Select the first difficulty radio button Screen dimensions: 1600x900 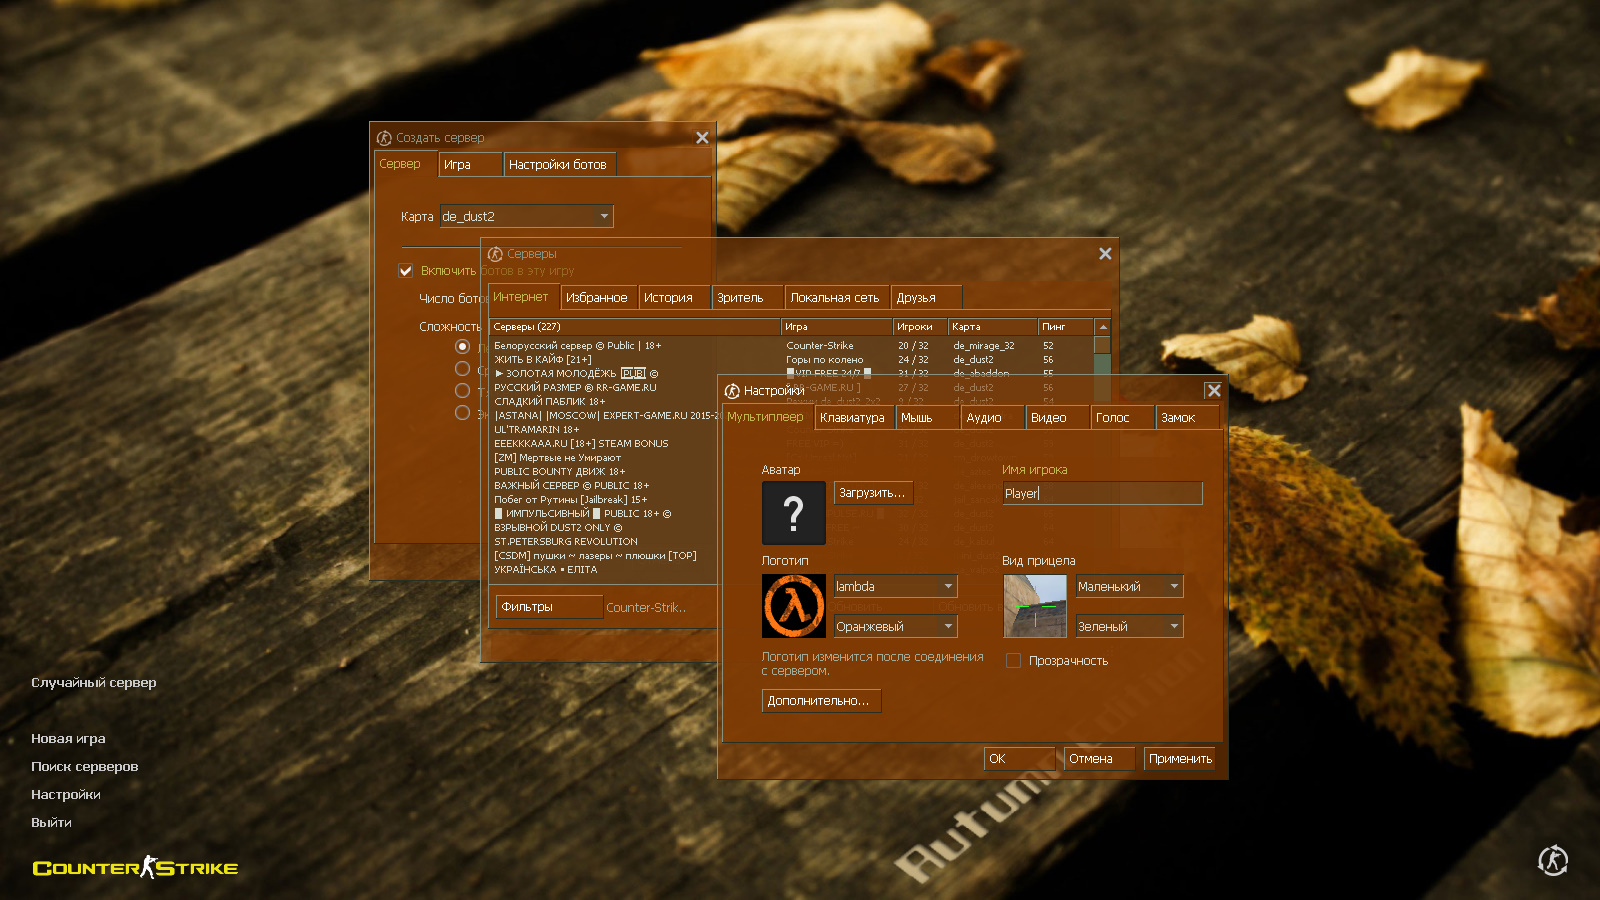pos(462,346)
